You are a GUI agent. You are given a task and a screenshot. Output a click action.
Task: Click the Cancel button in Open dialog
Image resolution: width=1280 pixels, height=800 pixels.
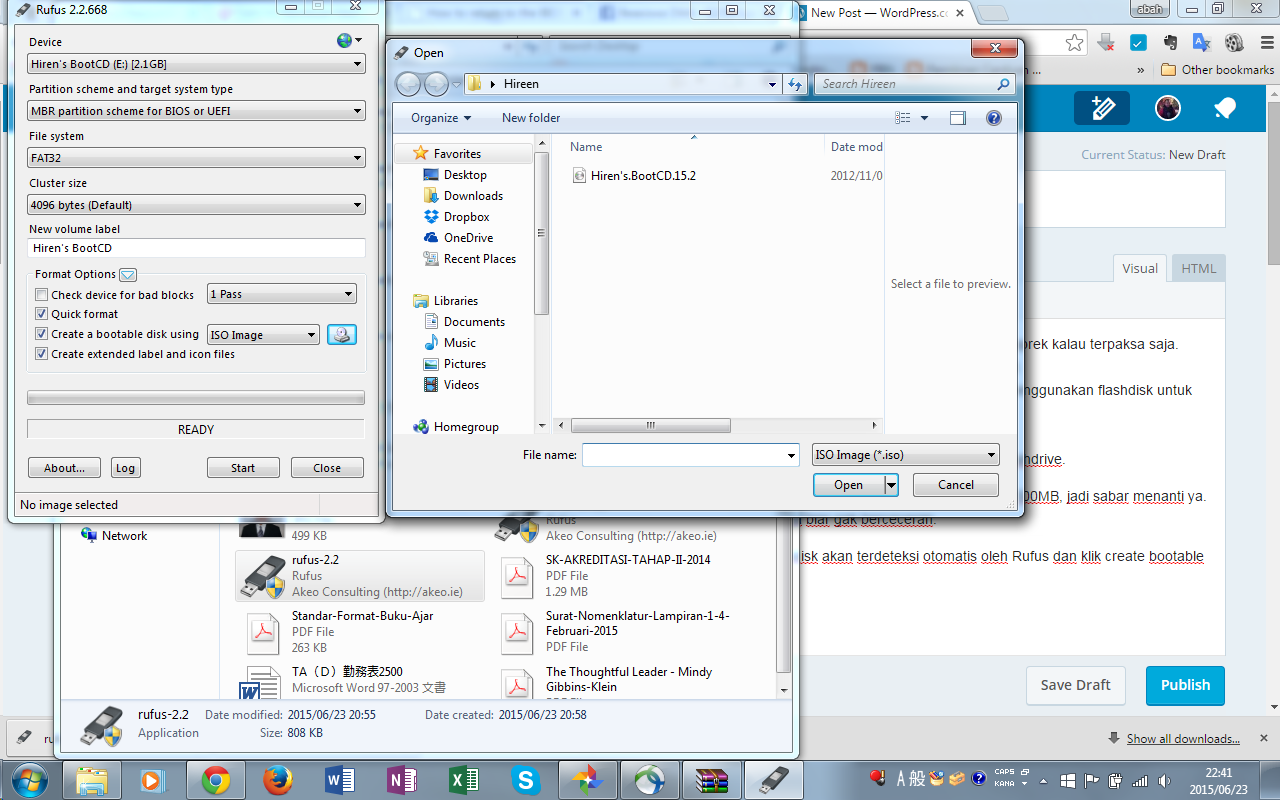tap(955, 485)
